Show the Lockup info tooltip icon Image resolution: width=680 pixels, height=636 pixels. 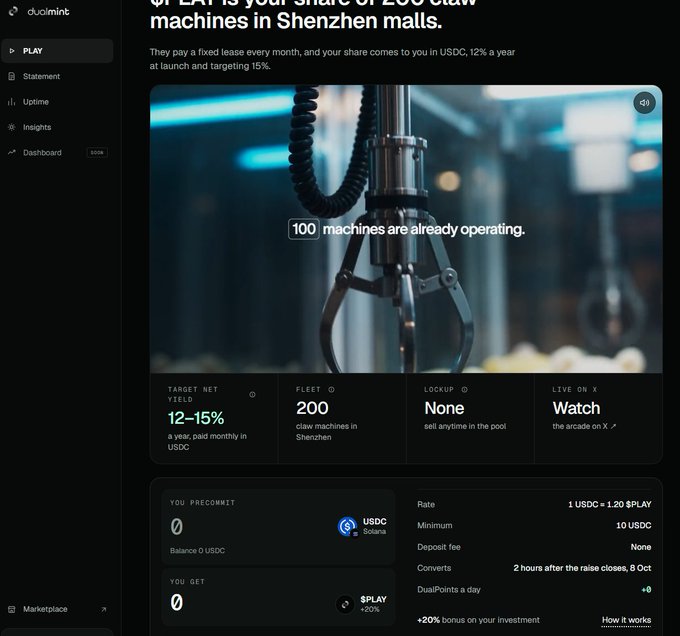tap(464, 389)
